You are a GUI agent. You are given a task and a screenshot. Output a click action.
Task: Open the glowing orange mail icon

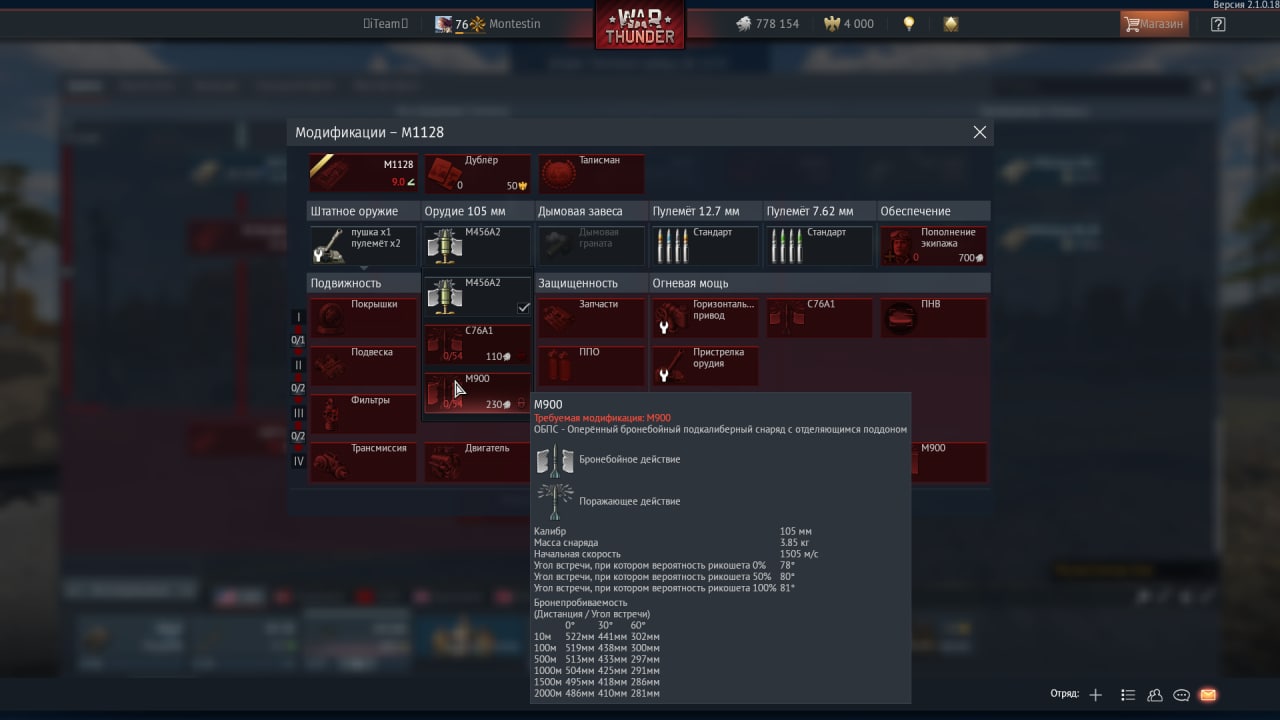click(1208, 695)
